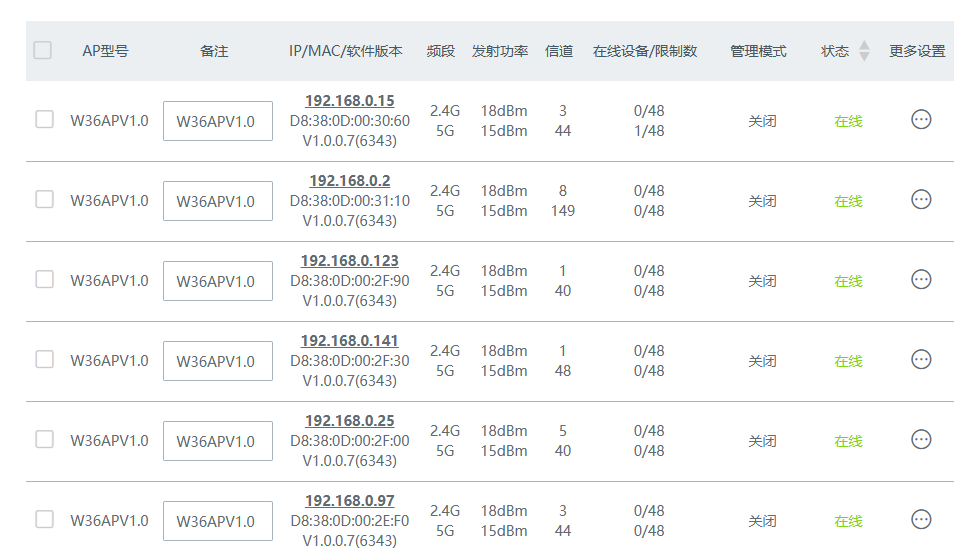Click MAC address D8:38:0D:00:2F:30

point(349,361)
